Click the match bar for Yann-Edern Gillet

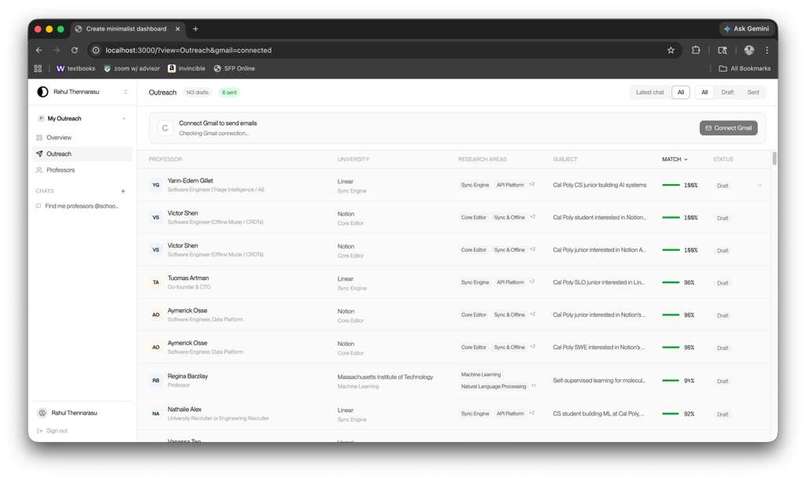point(671,185)
